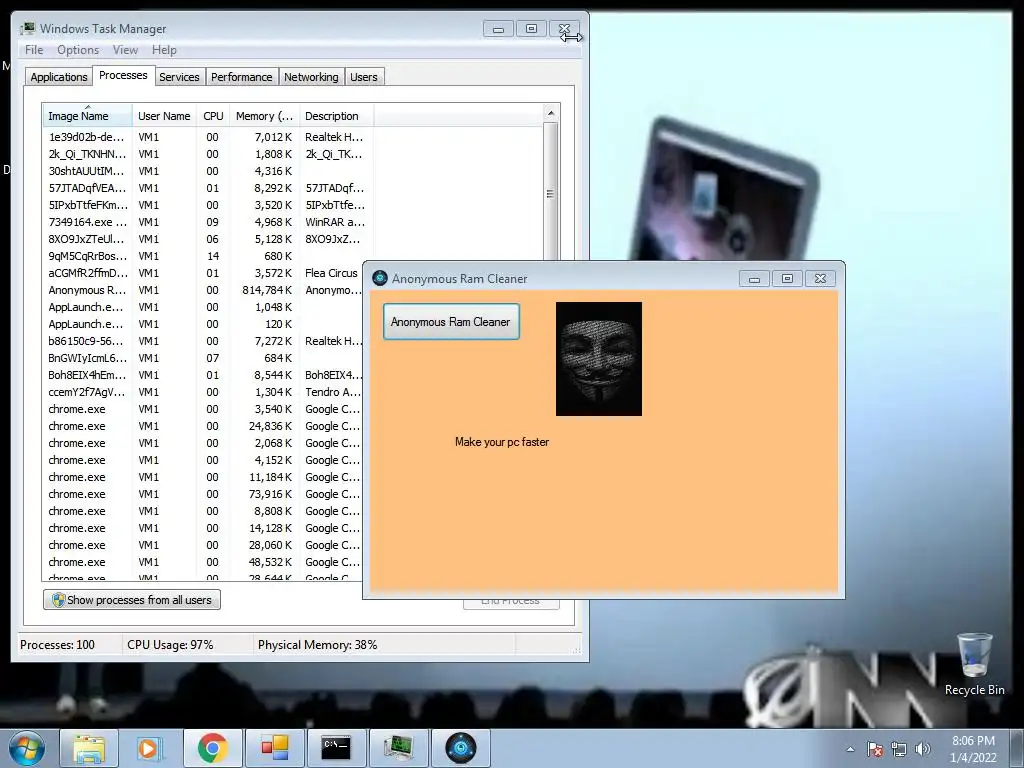Click the 814,784 K memory value
Image resolution: width=1024 pixels, height=768 pixels.
(267, 290)
